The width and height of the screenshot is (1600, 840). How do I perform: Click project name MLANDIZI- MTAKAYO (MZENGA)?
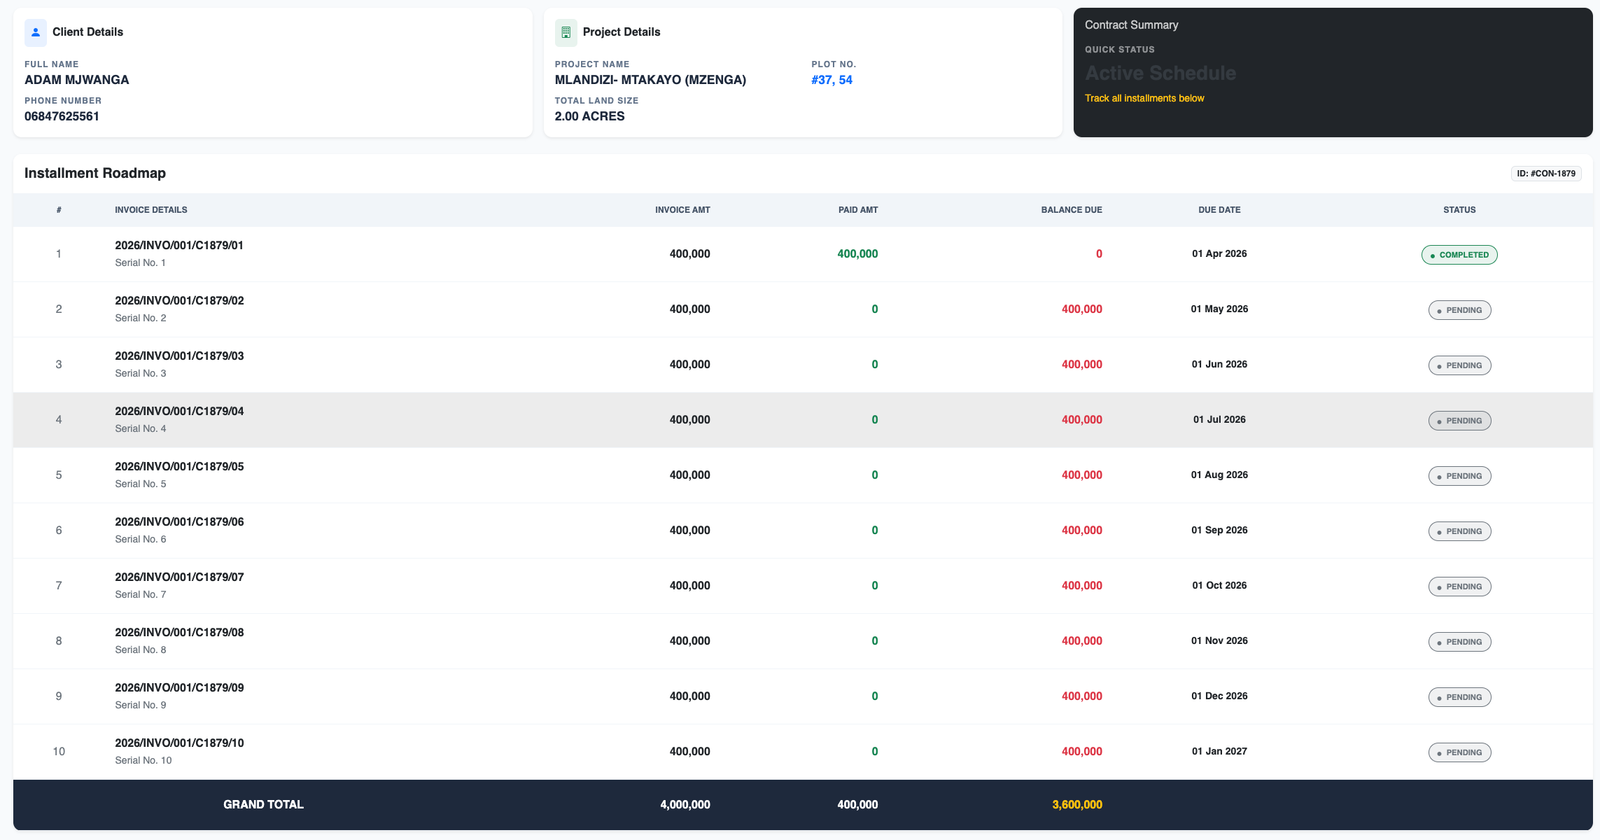[x=650, y=80]
